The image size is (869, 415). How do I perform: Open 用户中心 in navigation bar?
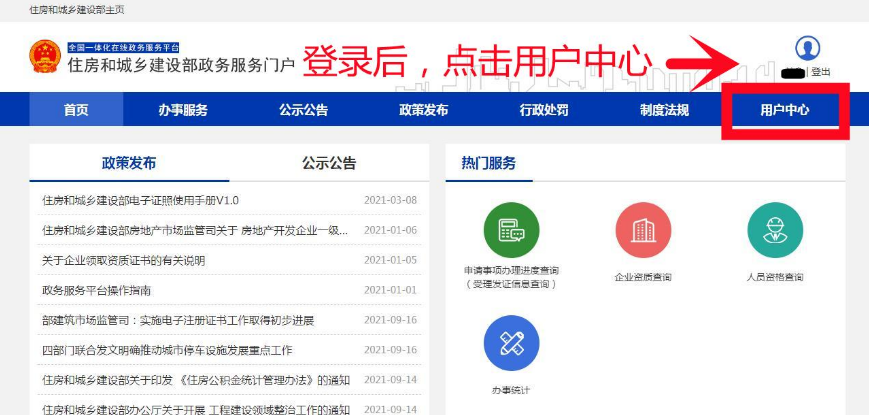[x=784, y=110]
